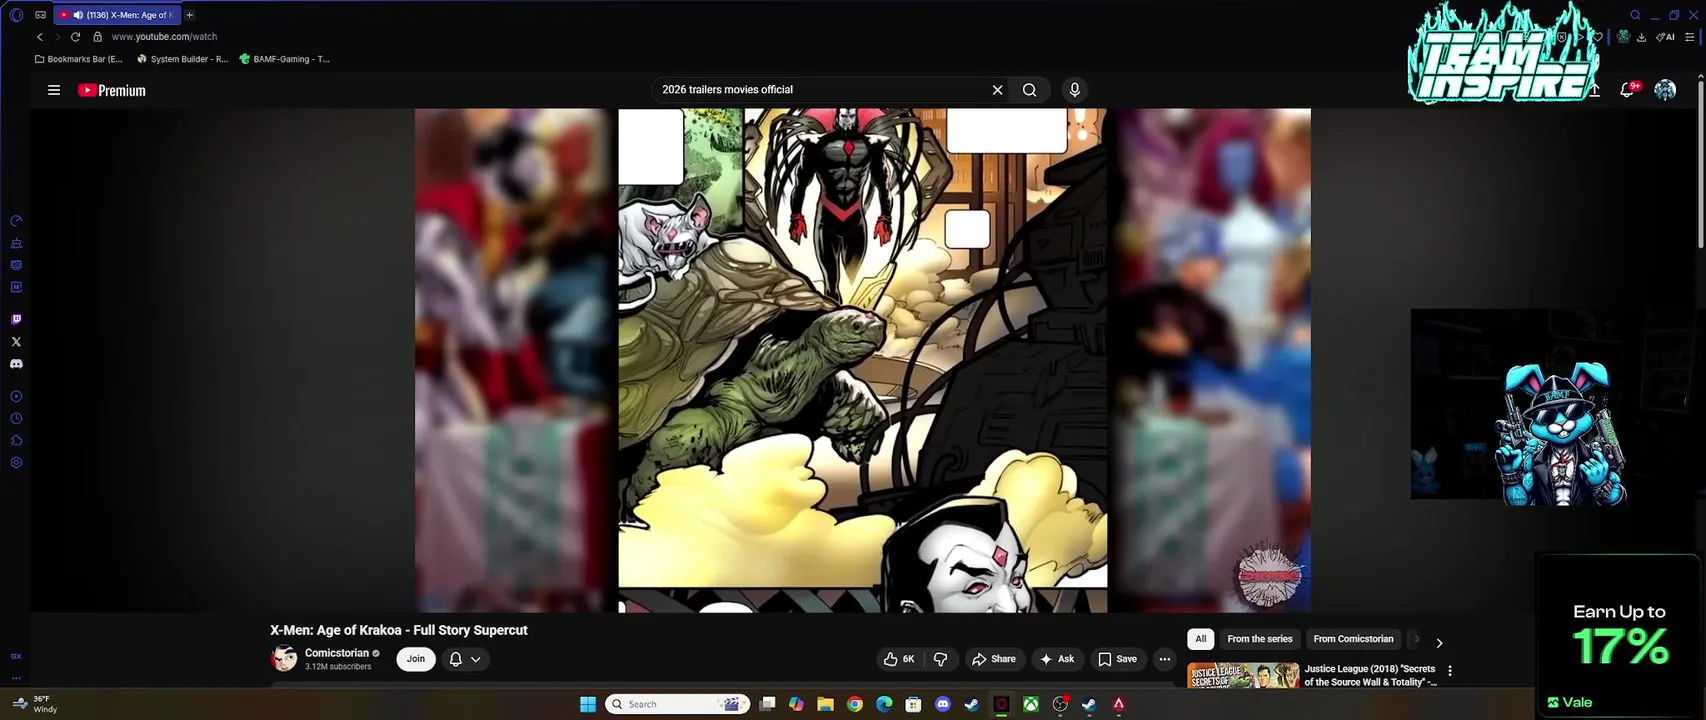Viewport: 1706px width, 720px height.
Task: Open File Explorer from taskbar
Action: click(825, 704)
